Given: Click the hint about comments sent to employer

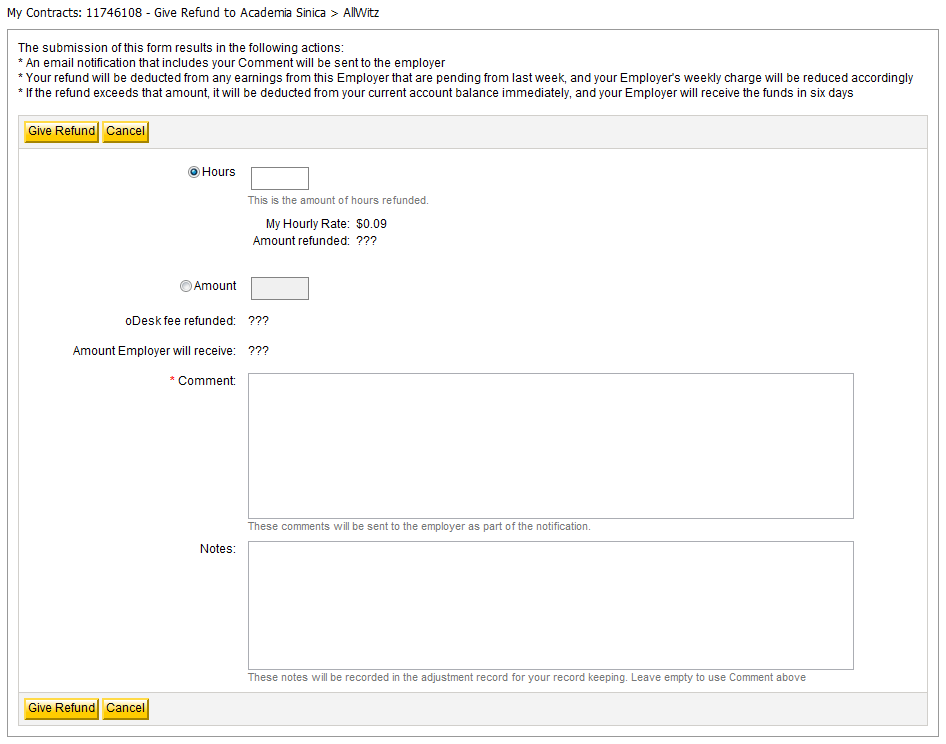Looking at the screenshot, I should click(x=419, y=526).
